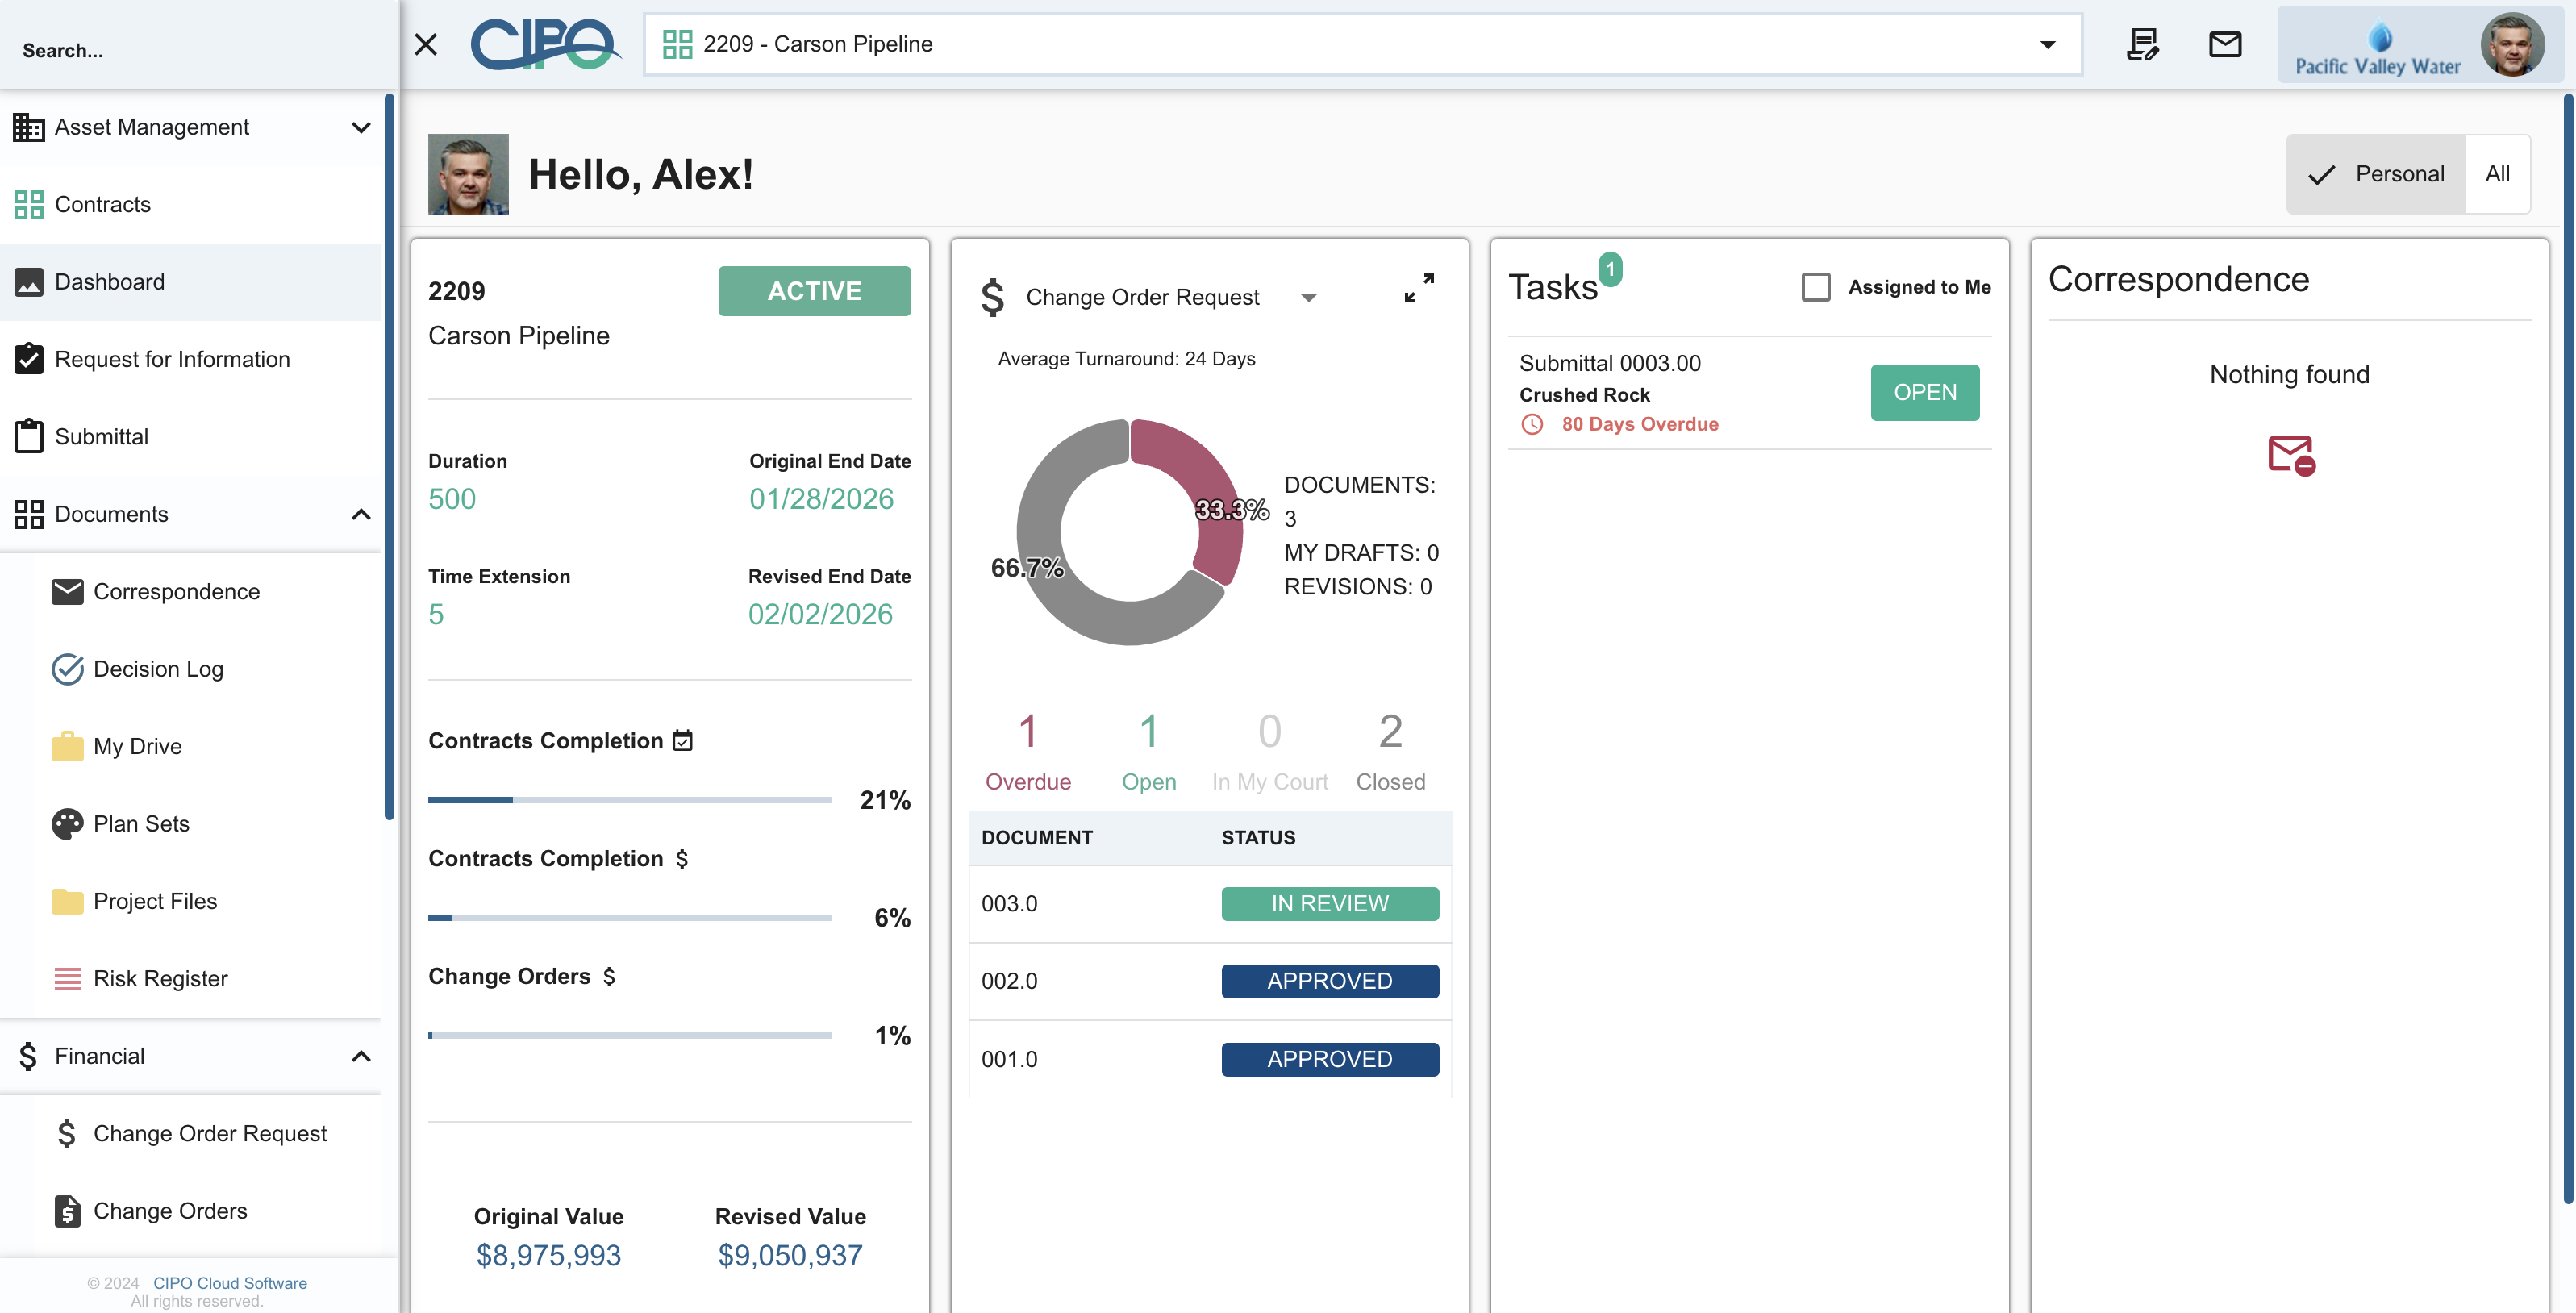Go to Submittal in sidebar menu
This screenshot has height=1313, width=2576.
tap(101, 437)
